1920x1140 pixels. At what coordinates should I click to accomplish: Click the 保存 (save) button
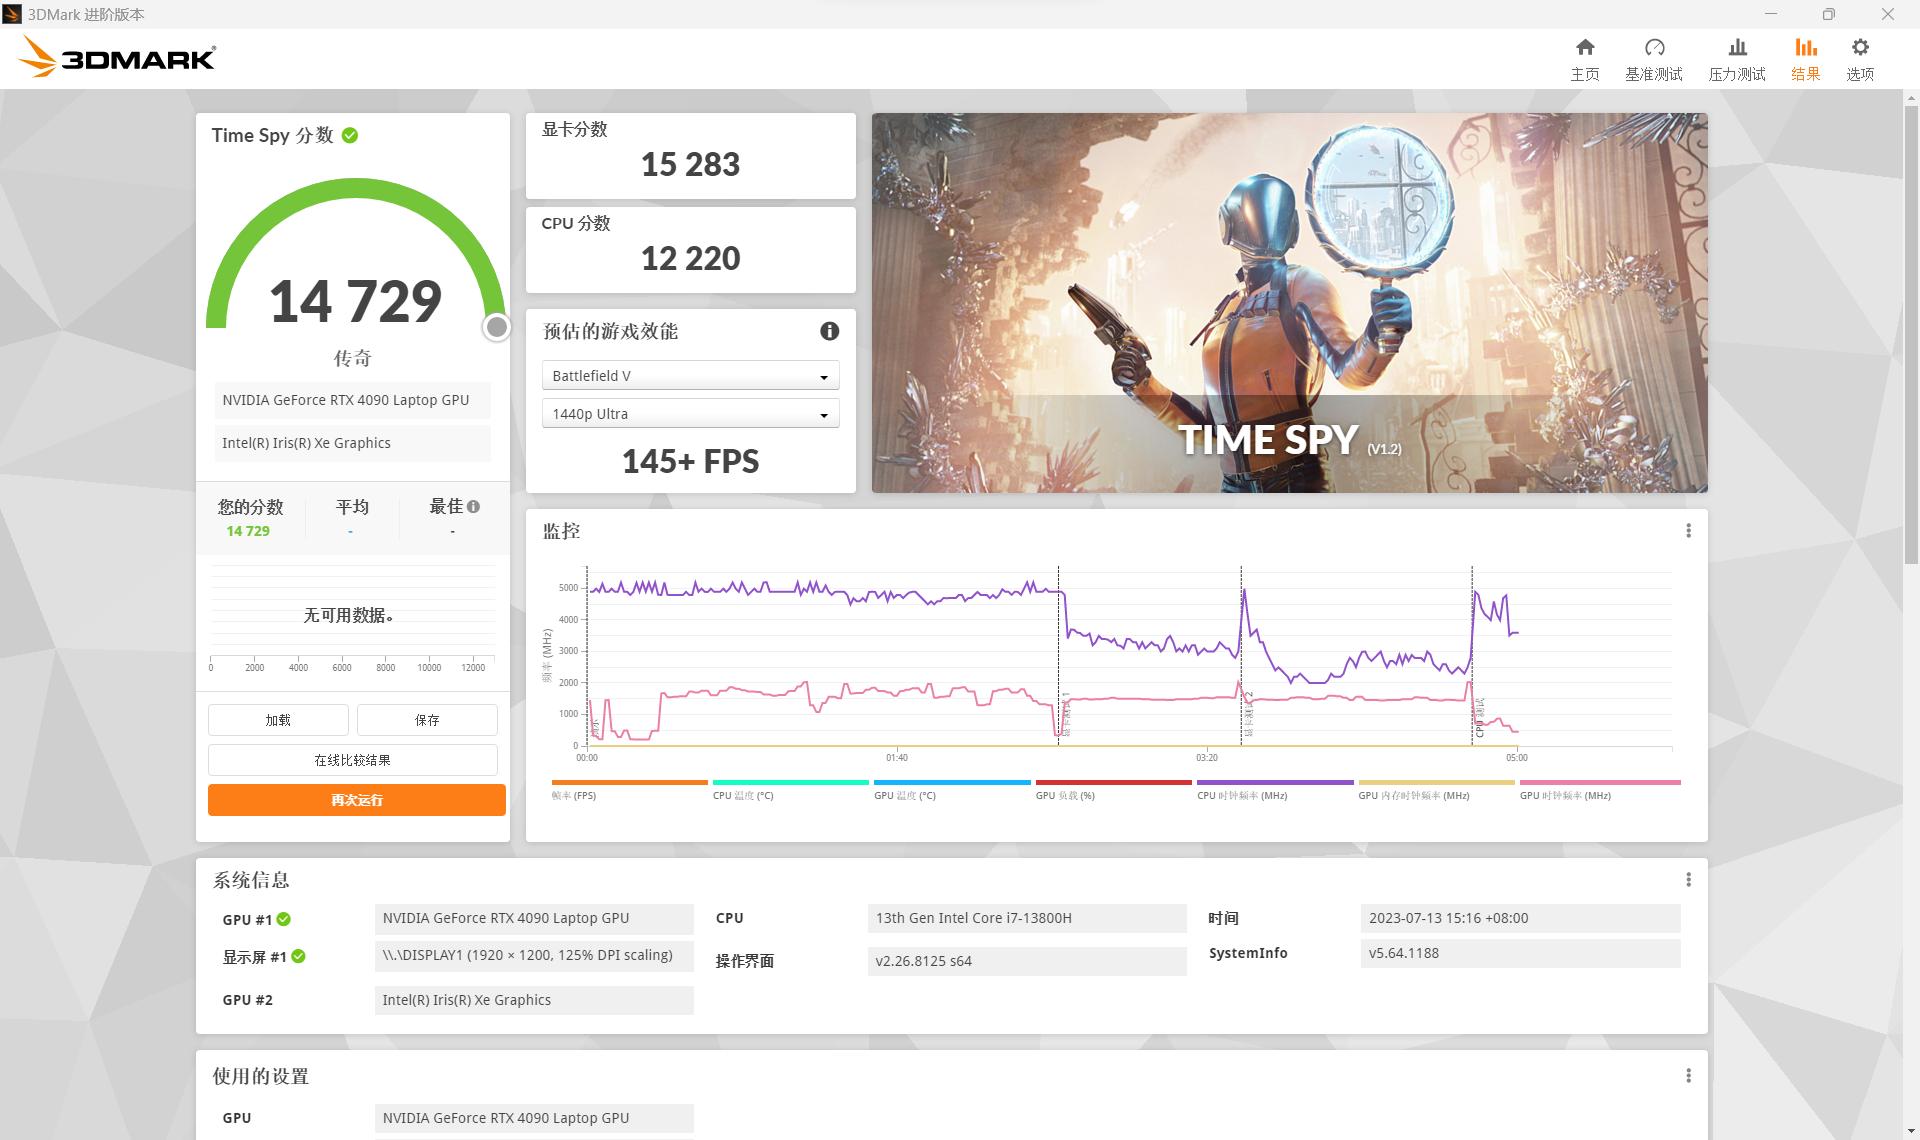[x=427, y=720]
